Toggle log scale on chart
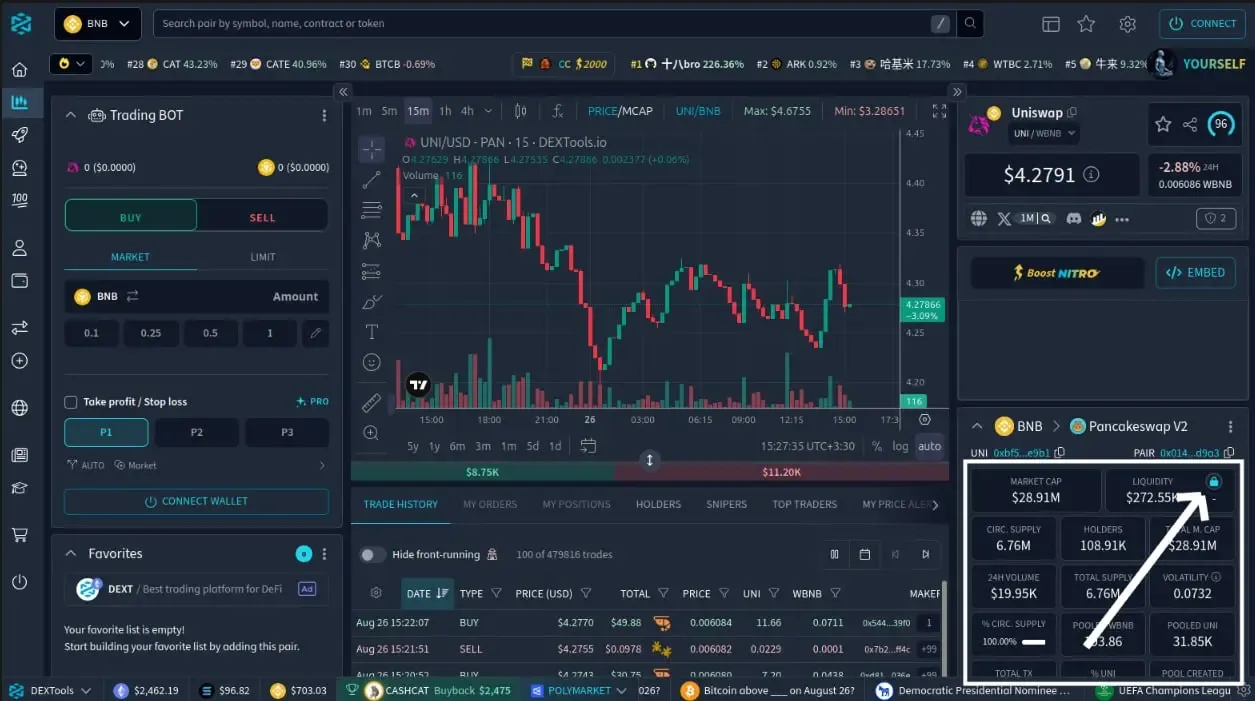This screenshot has width=1255, height=701. point(900,446)
